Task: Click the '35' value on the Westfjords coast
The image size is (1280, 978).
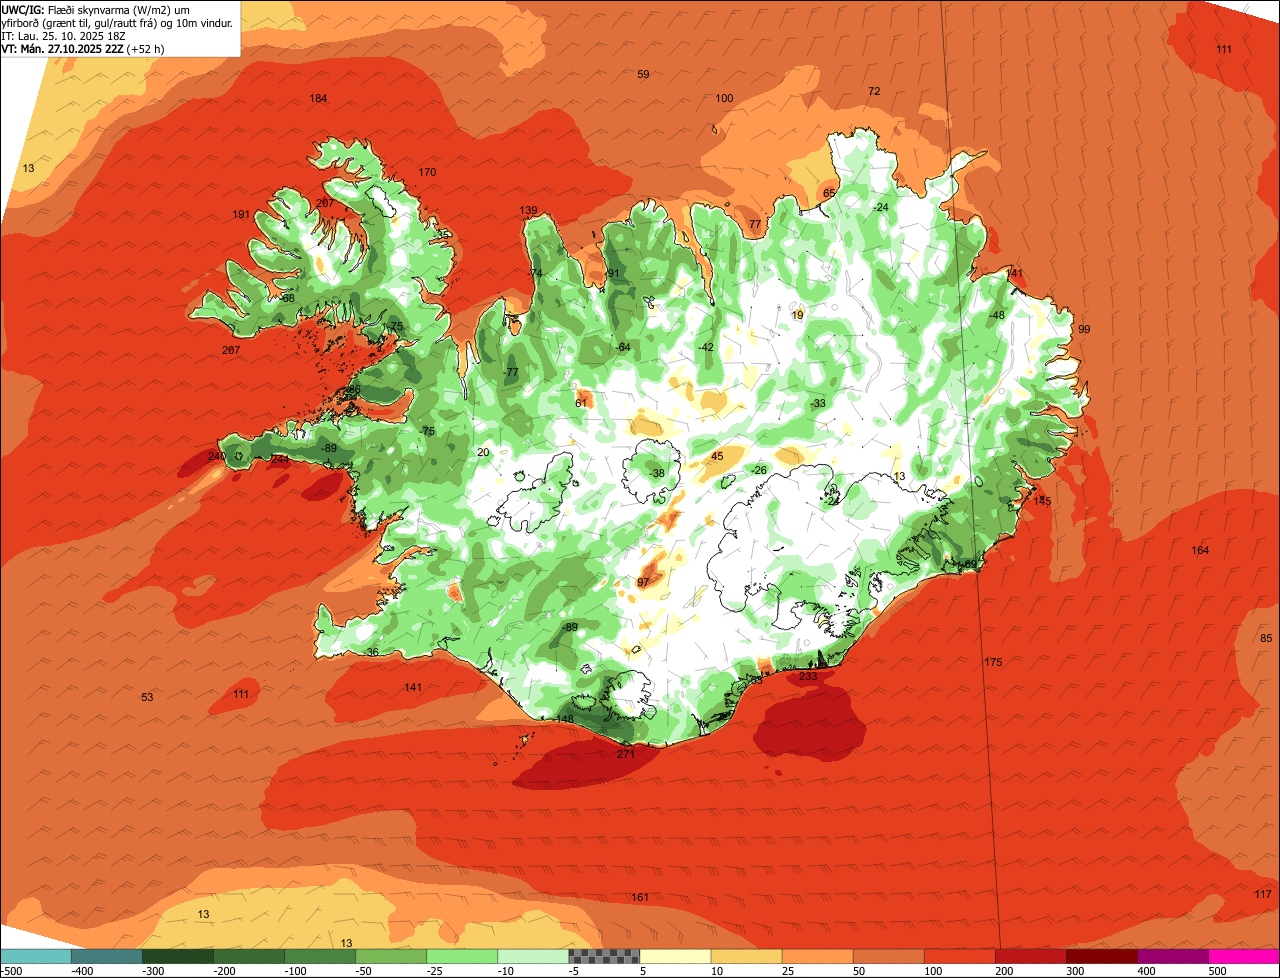Action: pyautogui.click(x=443, y=235)
